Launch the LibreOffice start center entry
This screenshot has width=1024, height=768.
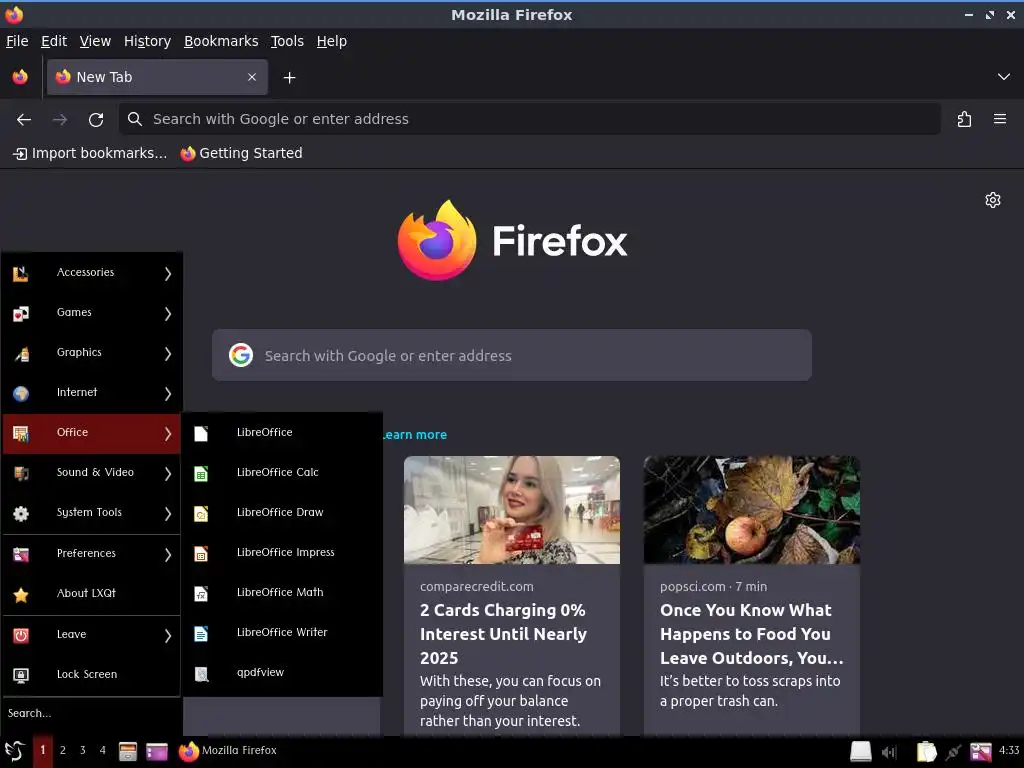[281, 432]
